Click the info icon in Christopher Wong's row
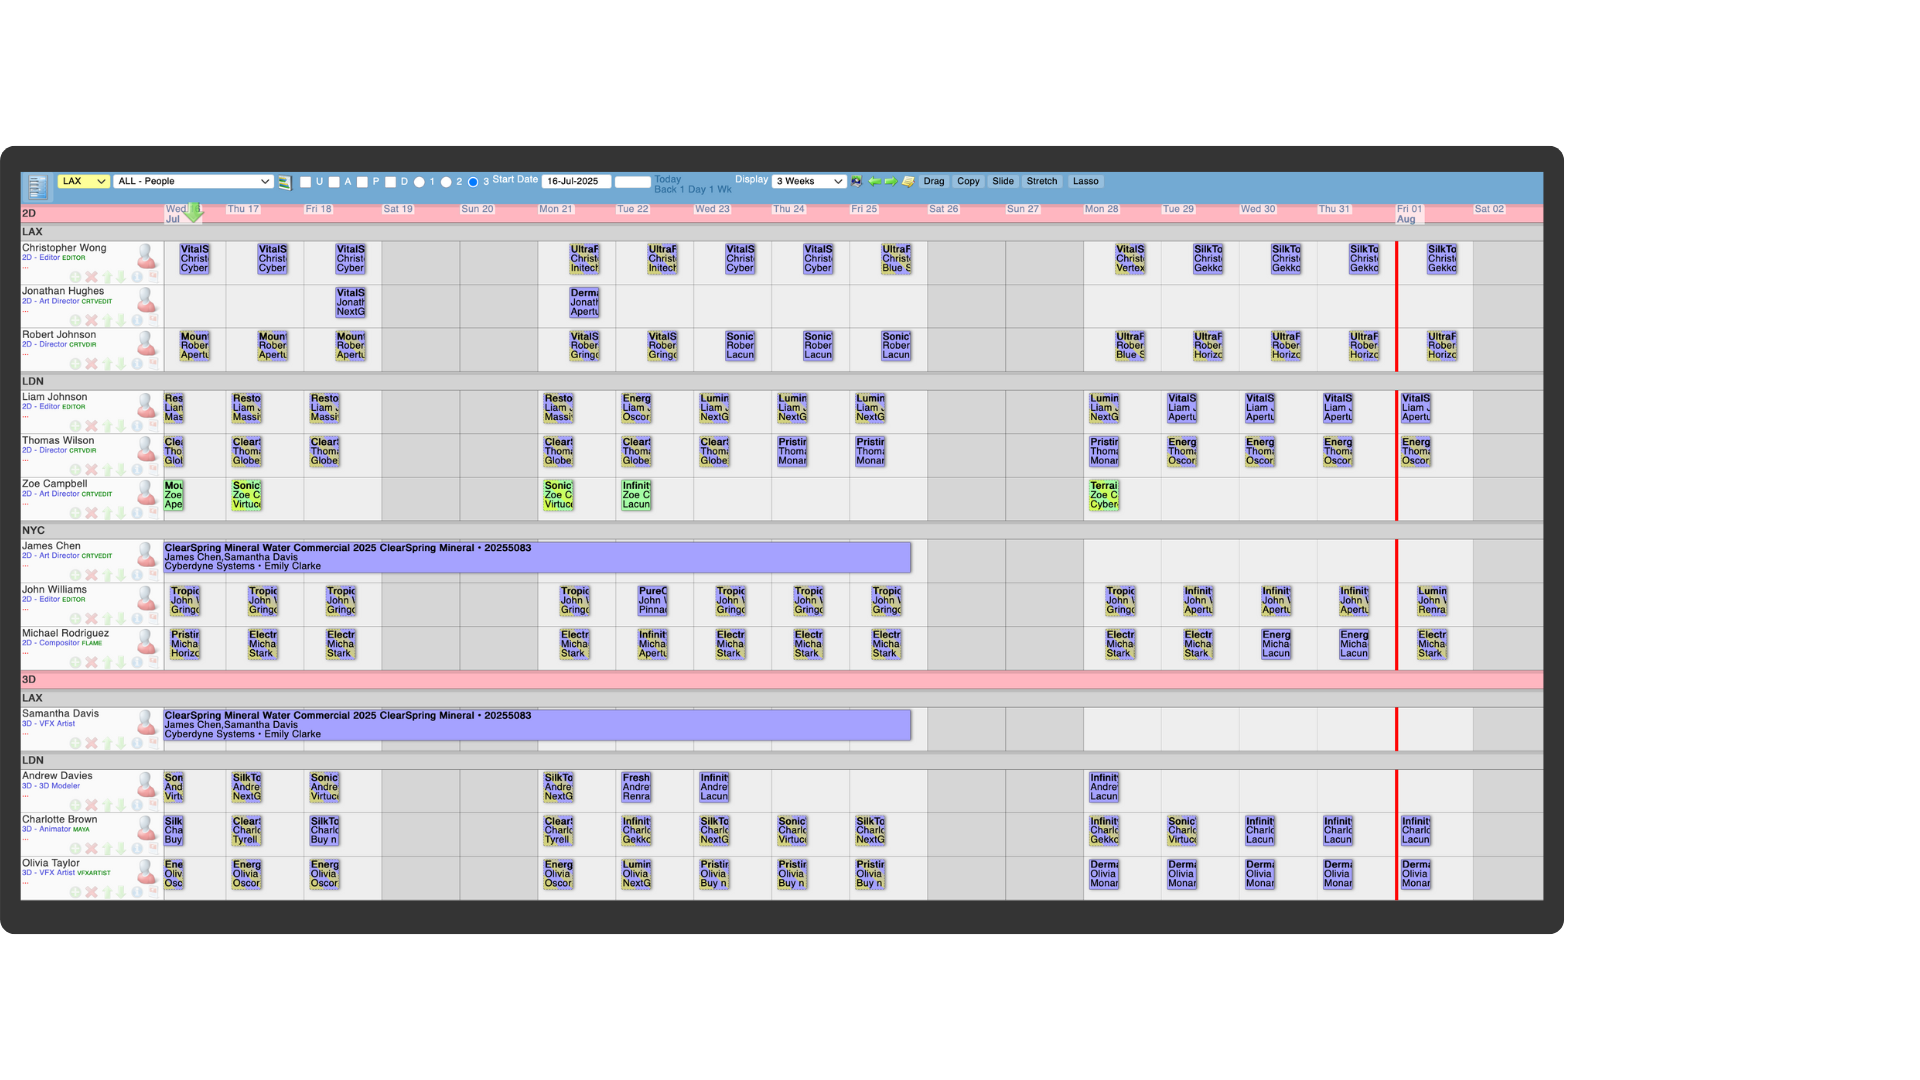This screenshot has height=1080, width=1920. (x=137, y=277)
